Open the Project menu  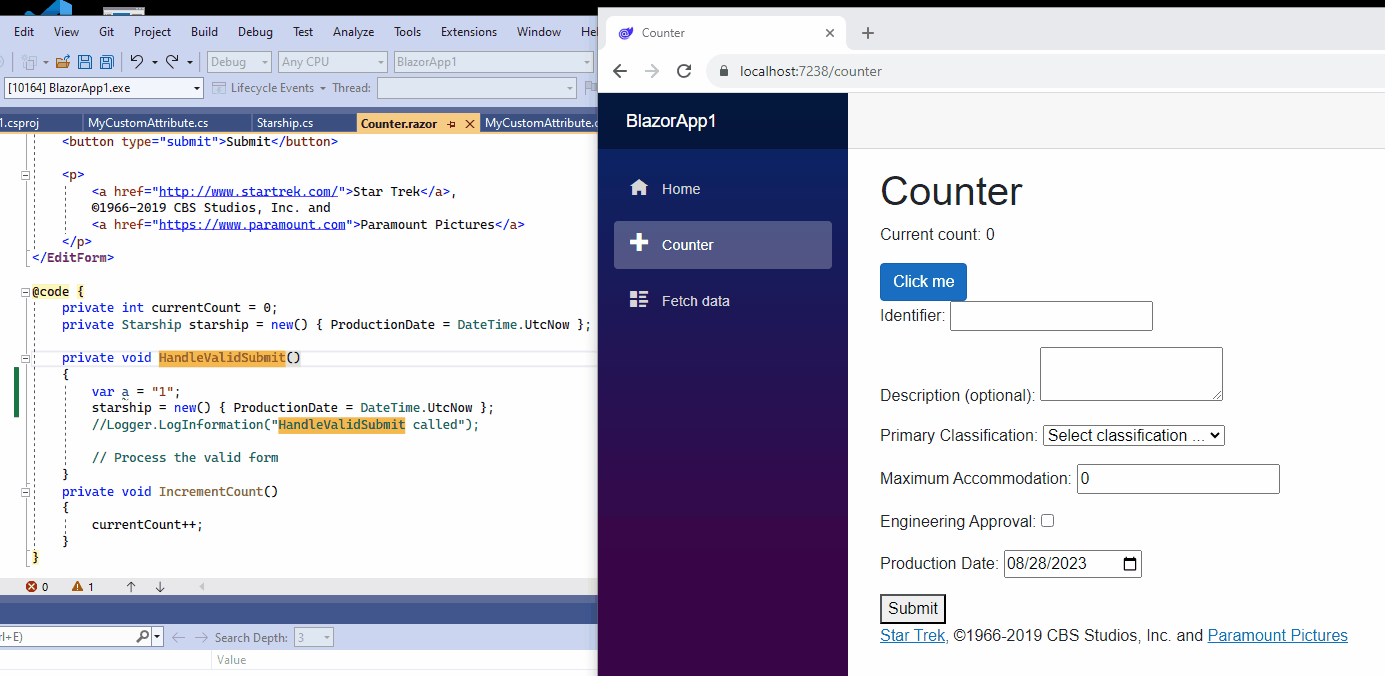point(153,32)
